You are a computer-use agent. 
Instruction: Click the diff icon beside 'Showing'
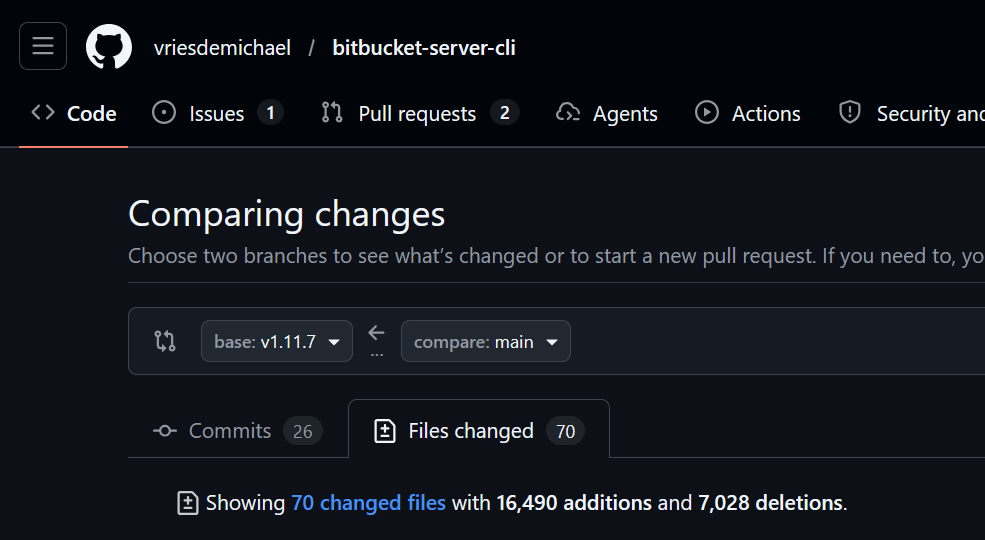(x=187, y=503)
